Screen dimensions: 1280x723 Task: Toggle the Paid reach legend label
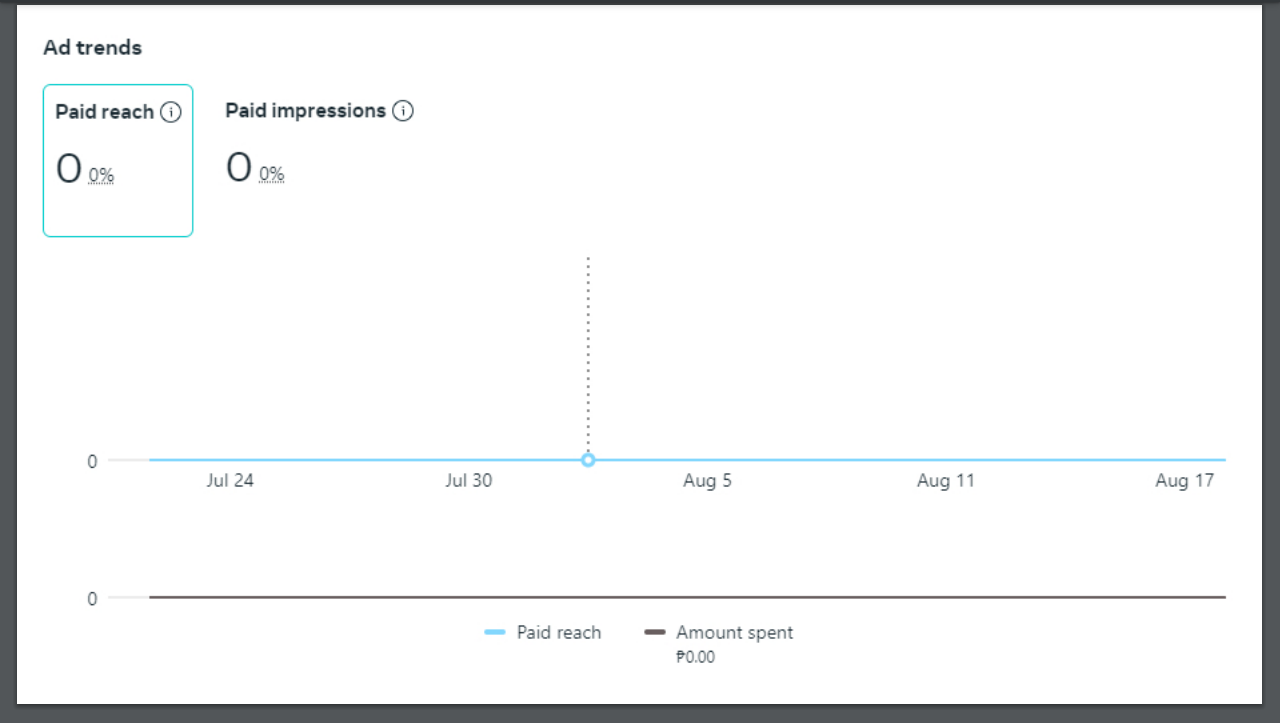pyautogui.click(x=559, y=632)
